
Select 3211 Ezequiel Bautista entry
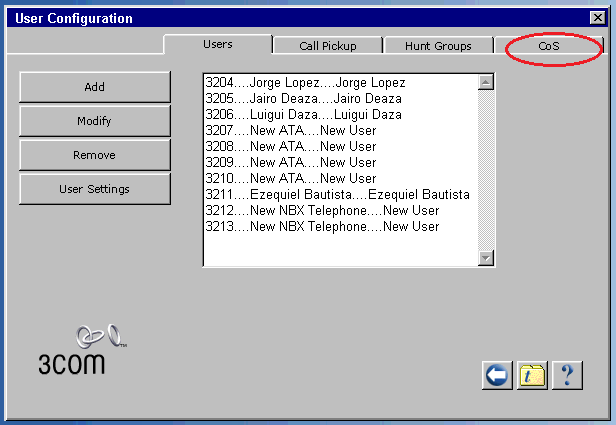point(337,194)
